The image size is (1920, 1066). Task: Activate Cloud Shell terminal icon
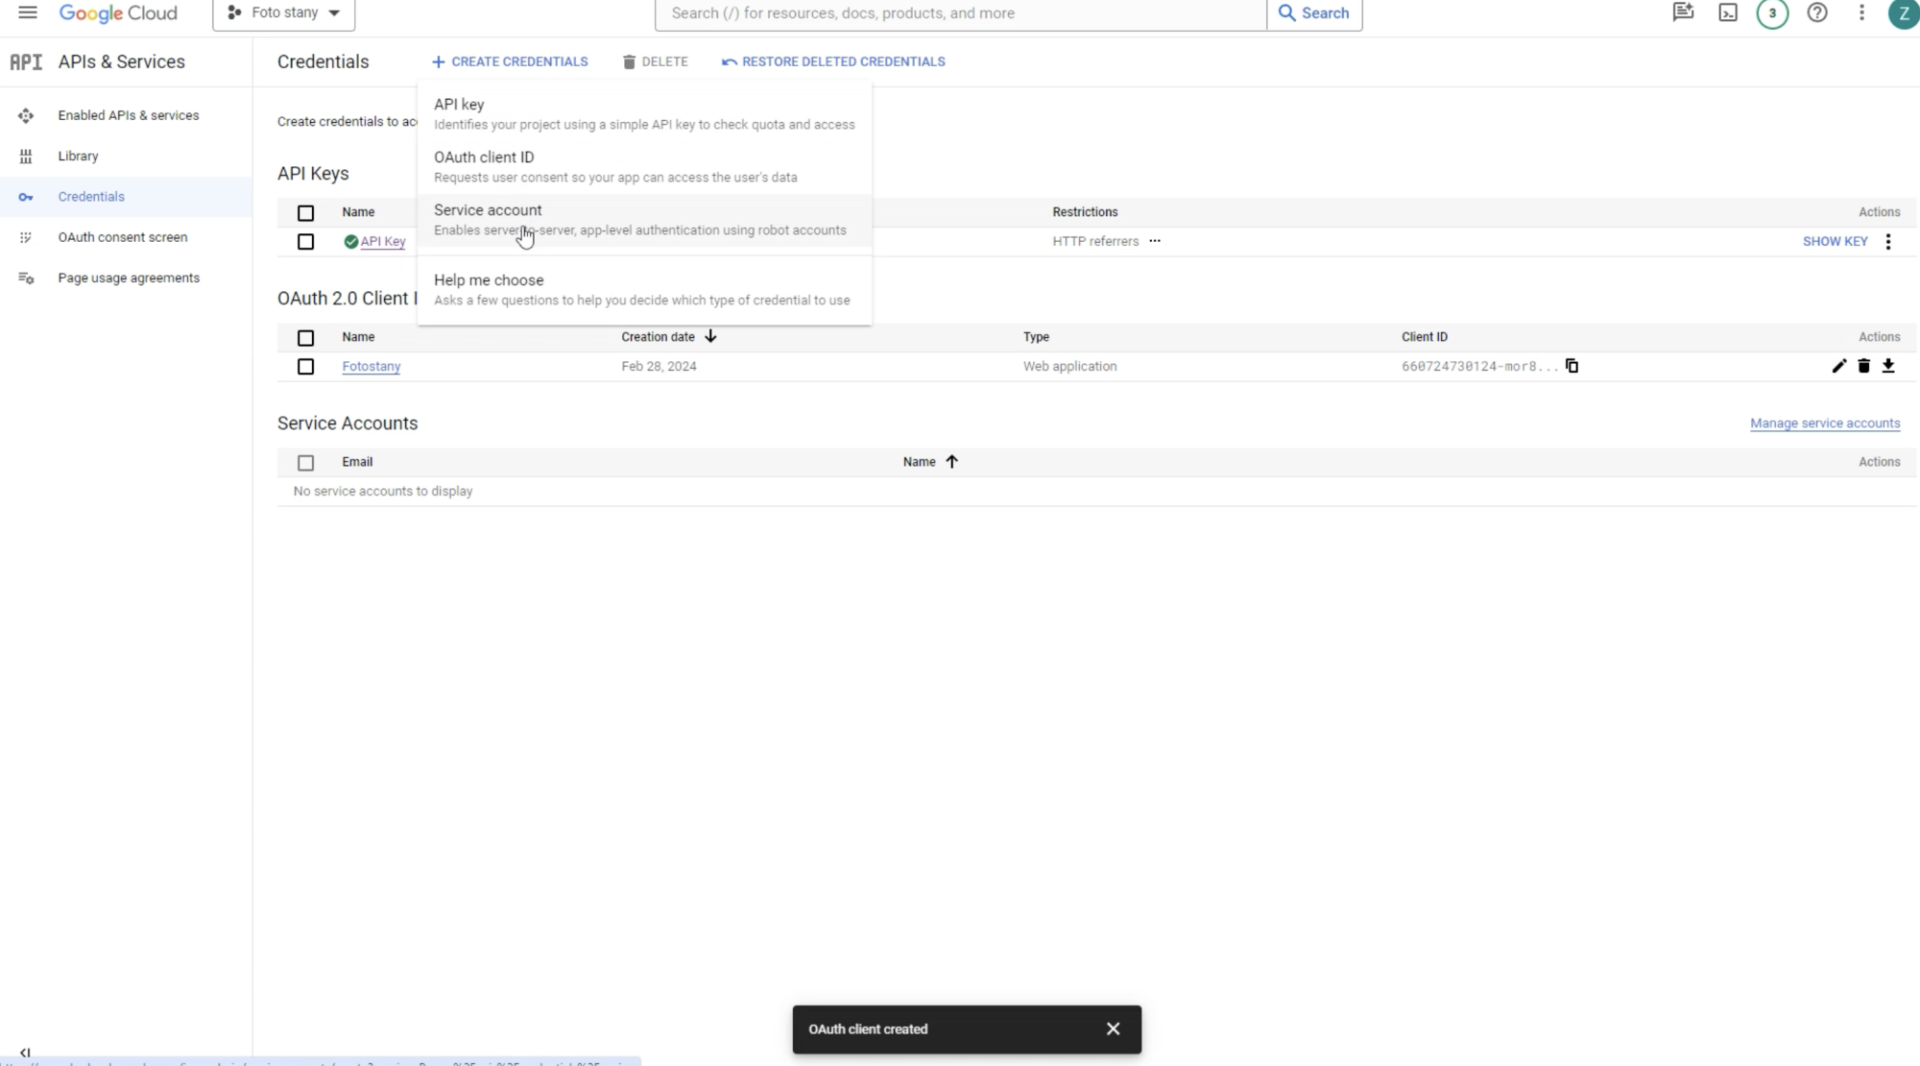1728,13
